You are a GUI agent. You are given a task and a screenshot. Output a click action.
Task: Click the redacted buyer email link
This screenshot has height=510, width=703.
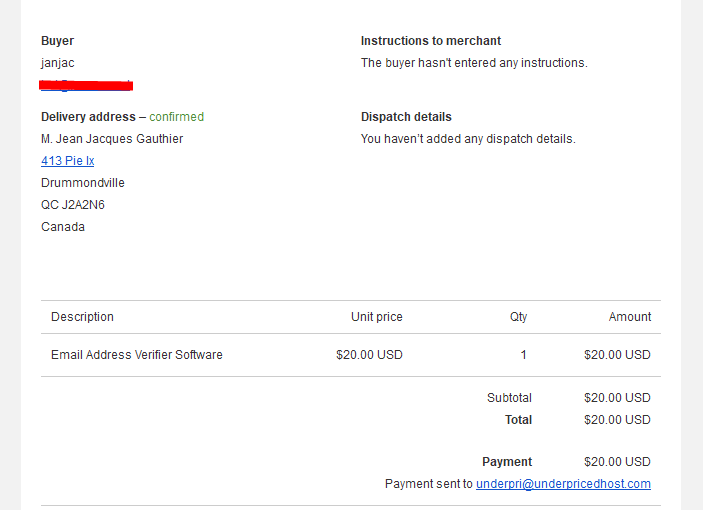(x=86, y=85)
